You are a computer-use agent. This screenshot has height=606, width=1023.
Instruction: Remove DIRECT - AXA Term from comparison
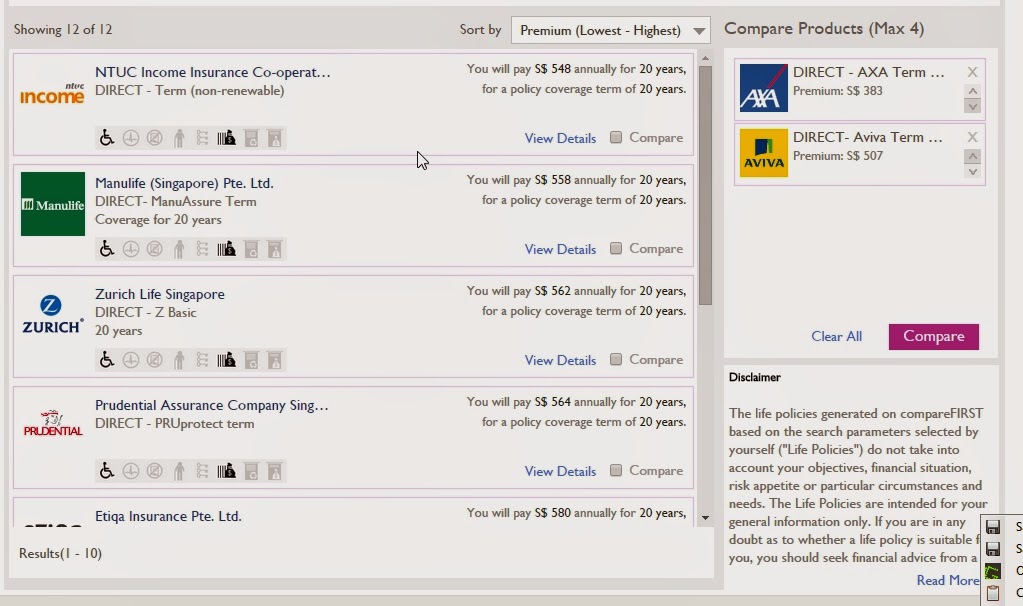tap(972, 72)
